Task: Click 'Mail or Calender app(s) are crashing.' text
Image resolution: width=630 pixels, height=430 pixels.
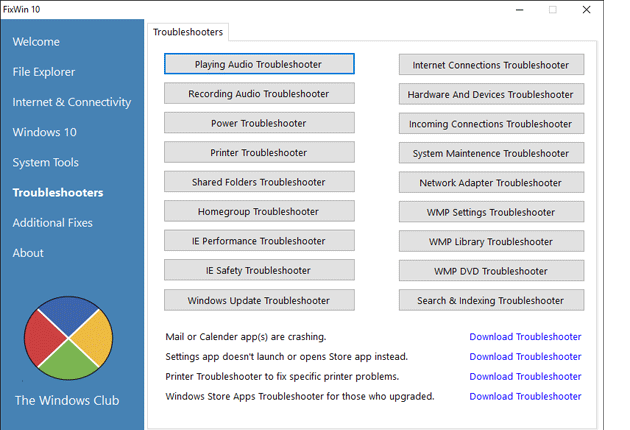Action: click(x=246, y=337)
